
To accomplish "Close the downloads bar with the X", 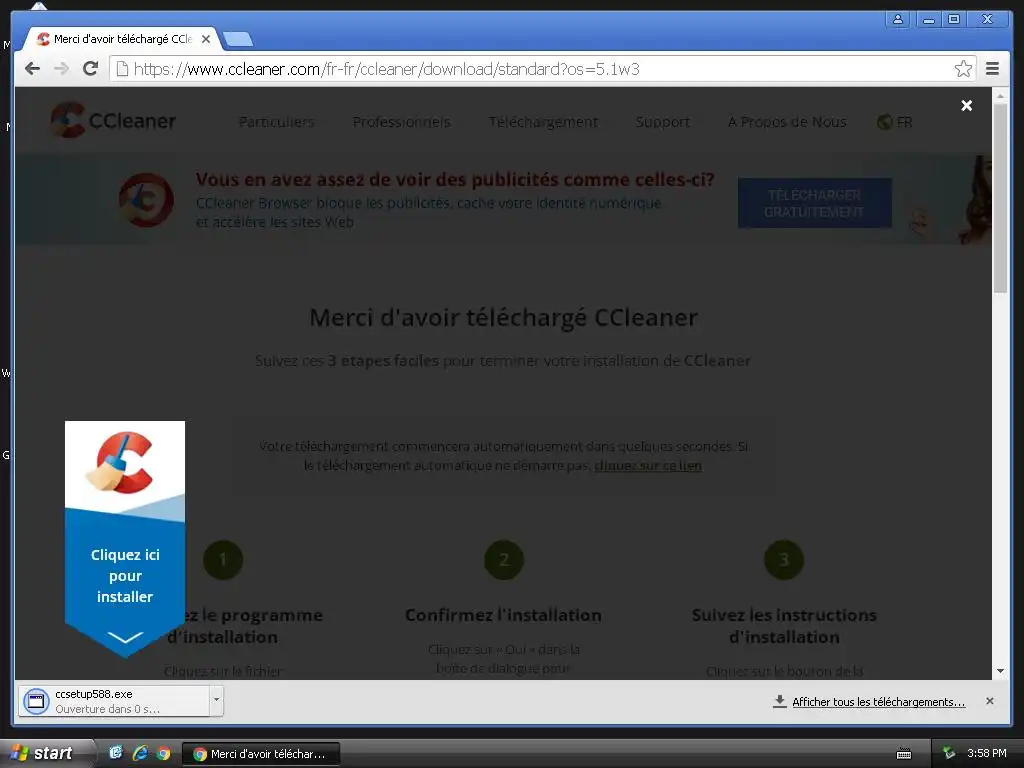I will (x=990, y=701).
